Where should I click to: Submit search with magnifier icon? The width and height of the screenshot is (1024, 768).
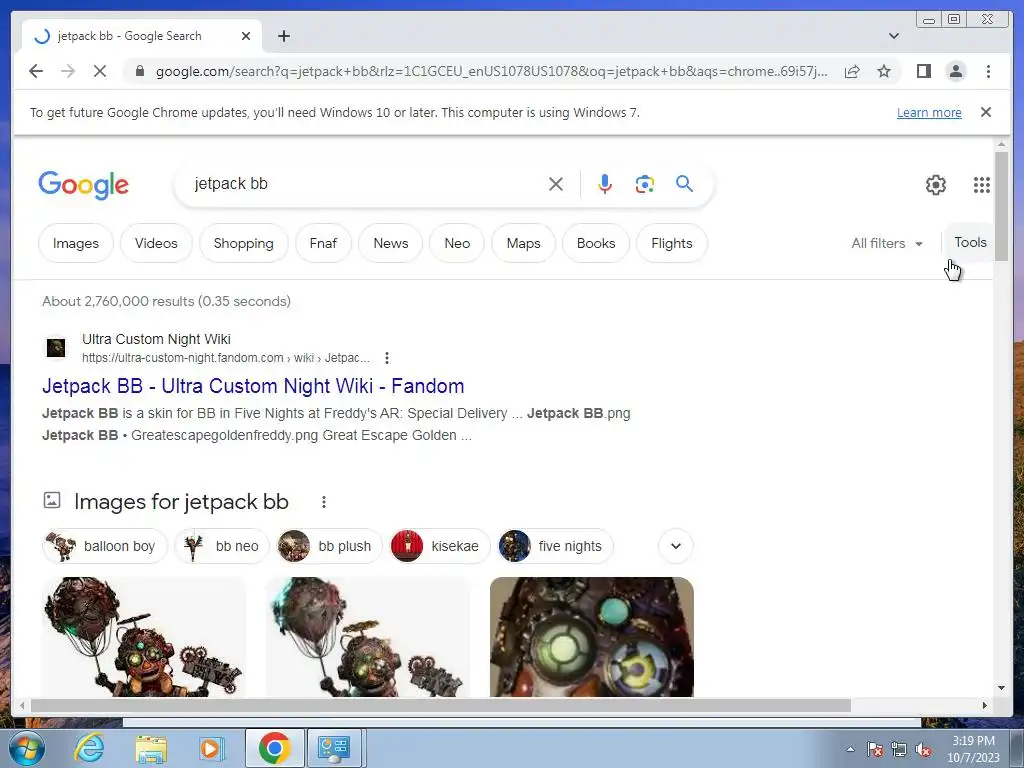point(684,184)
